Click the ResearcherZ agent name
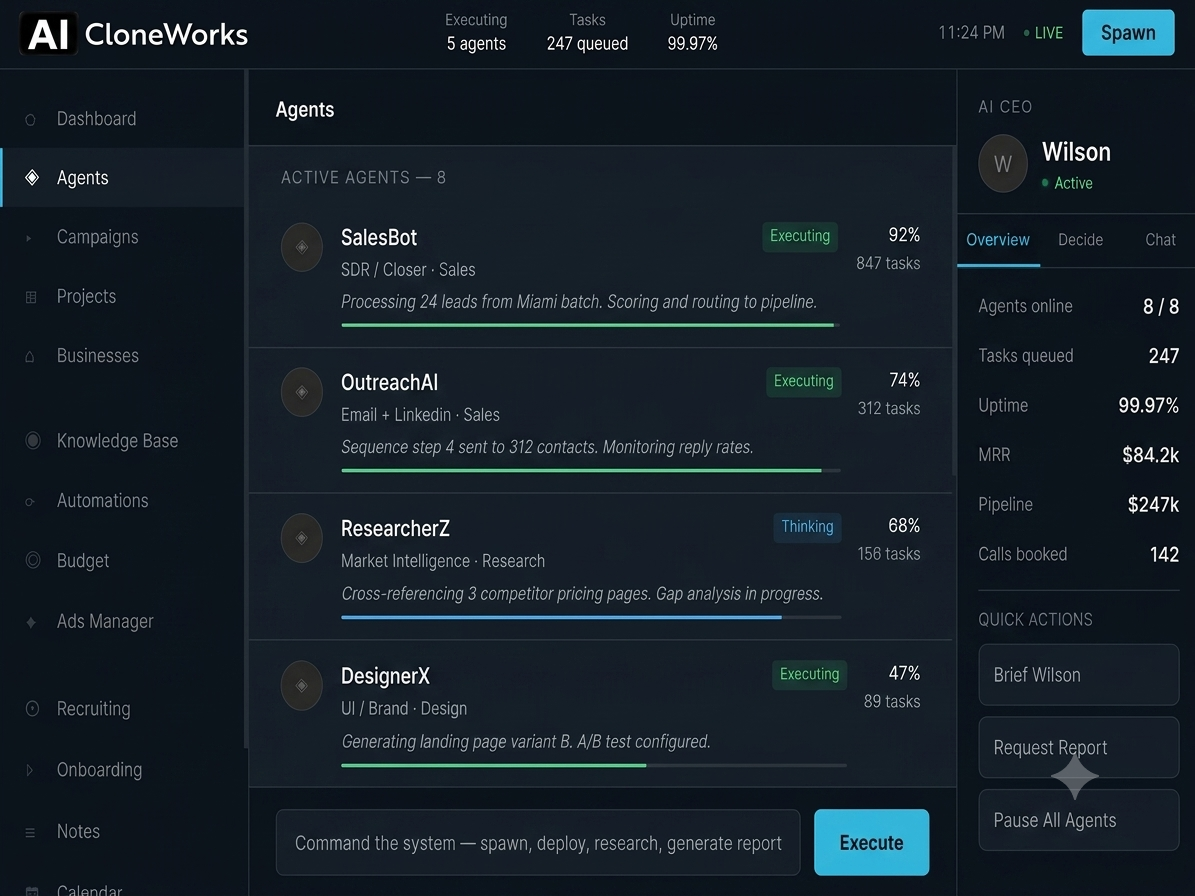Screen dimensions: 1195x896 point(395,529)
